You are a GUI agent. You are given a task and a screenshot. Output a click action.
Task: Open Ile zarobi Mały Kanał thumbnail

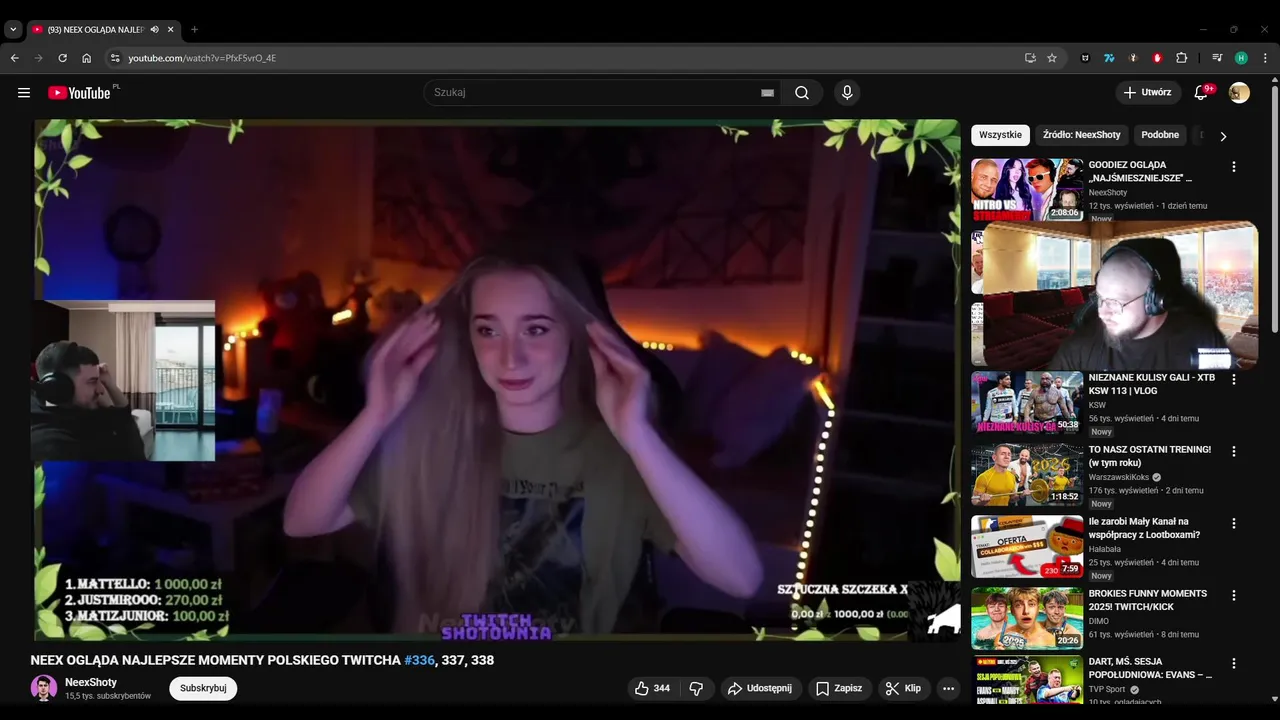pyautogui.click(x=1027, y=546)
